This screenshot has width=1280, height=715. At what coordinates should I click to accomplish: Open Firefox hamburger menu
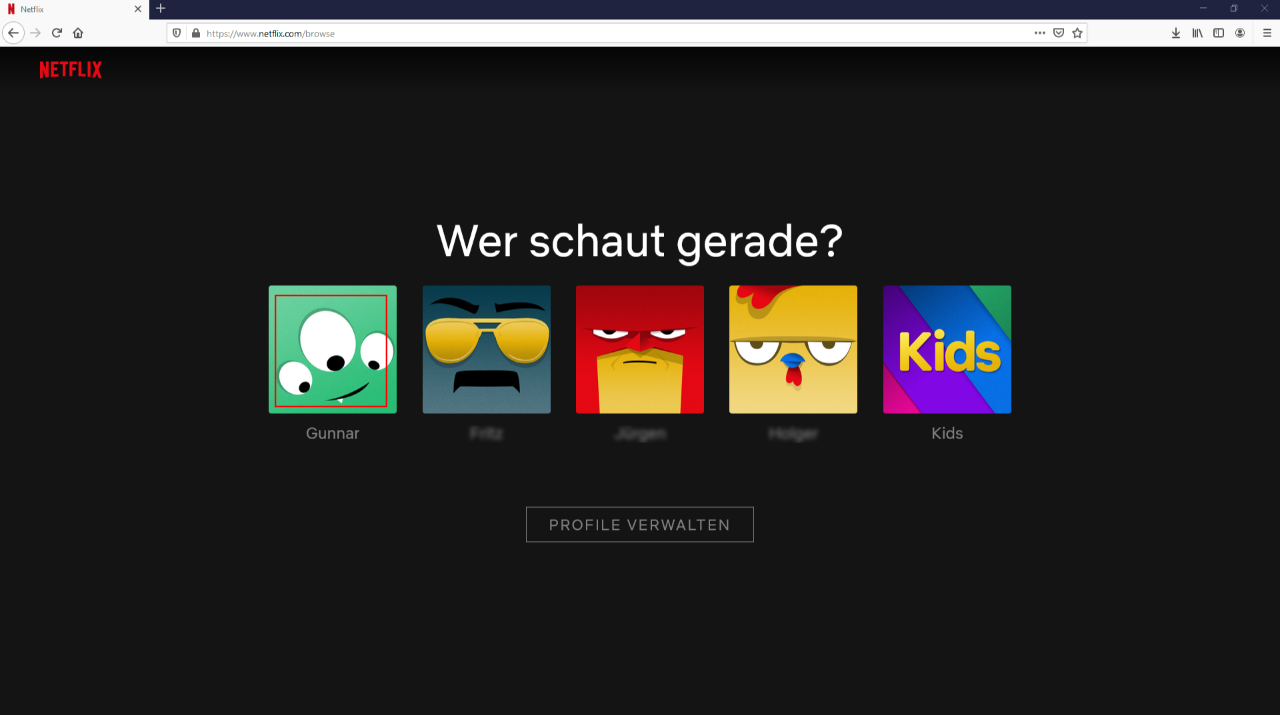click(1267, 33)
